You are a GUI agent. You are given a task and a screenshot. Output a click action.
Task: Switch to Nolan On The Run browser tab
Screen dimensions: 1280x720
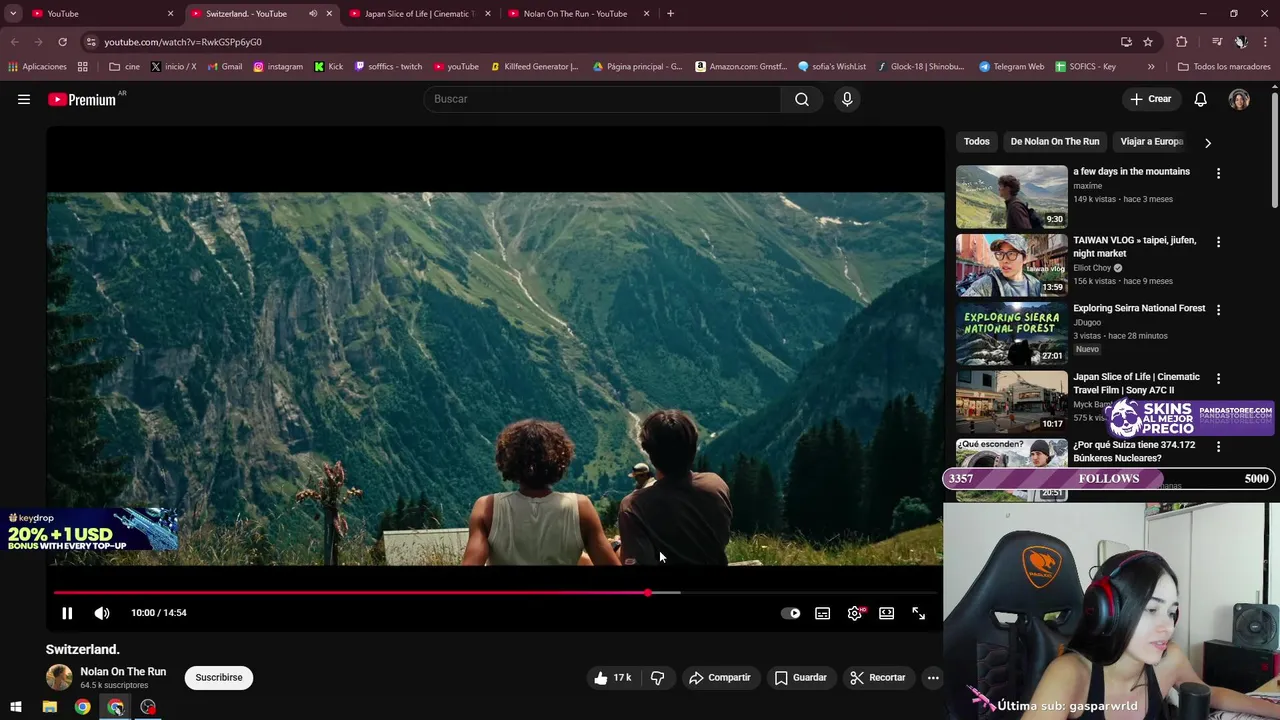[578, 14]
